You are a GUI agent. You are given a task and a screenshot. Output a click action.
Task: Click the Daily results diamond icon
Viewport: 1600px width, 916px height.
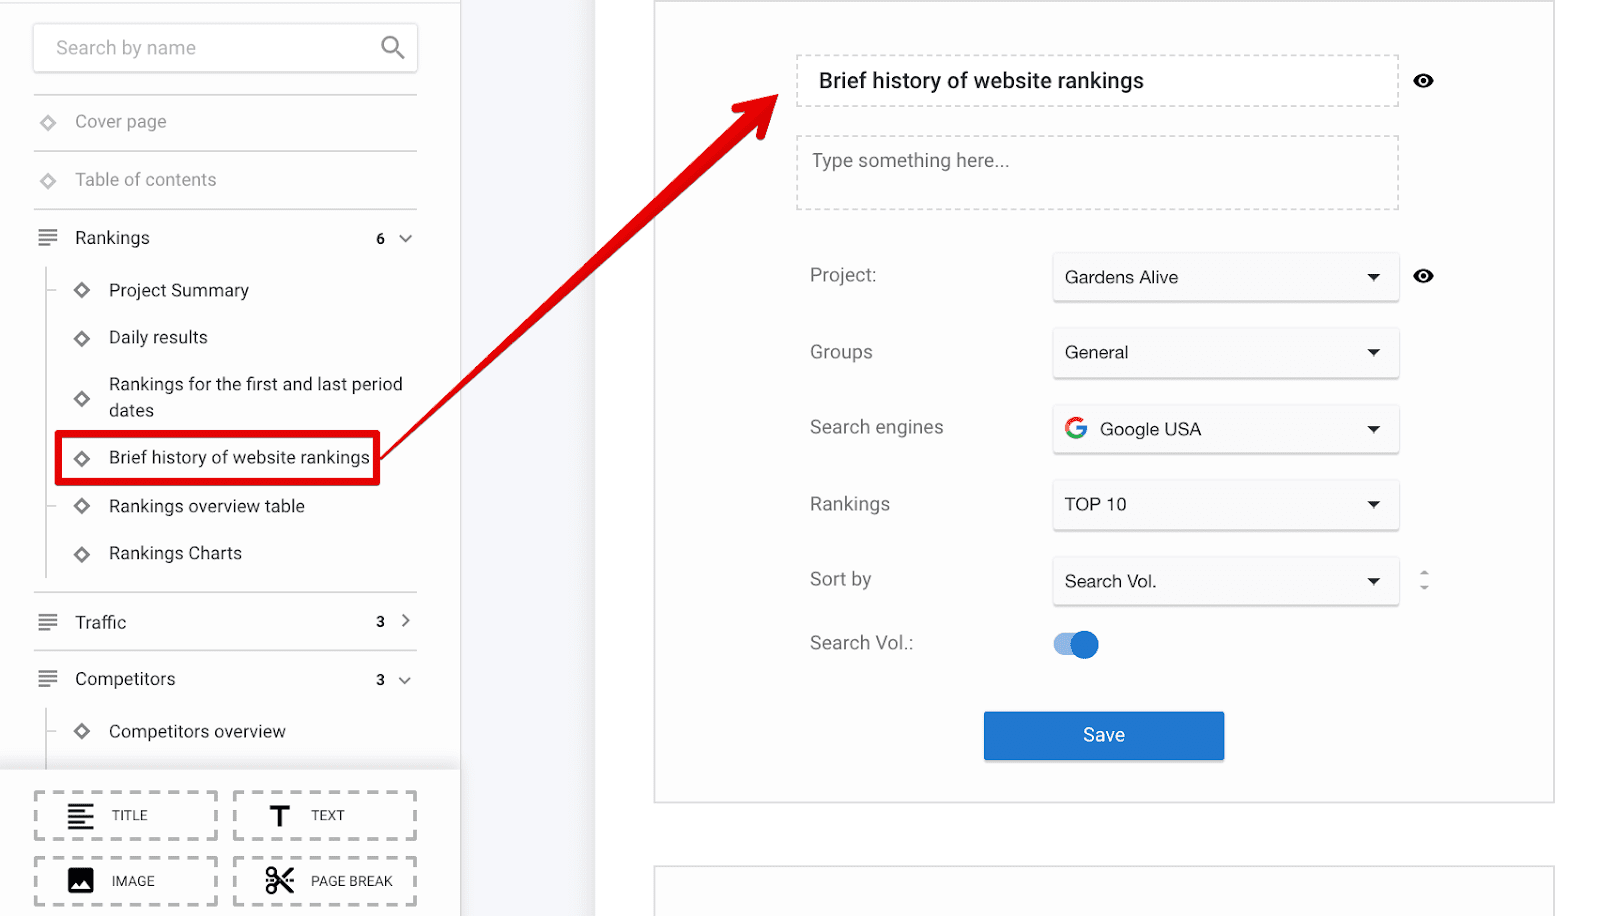(82, 338)
